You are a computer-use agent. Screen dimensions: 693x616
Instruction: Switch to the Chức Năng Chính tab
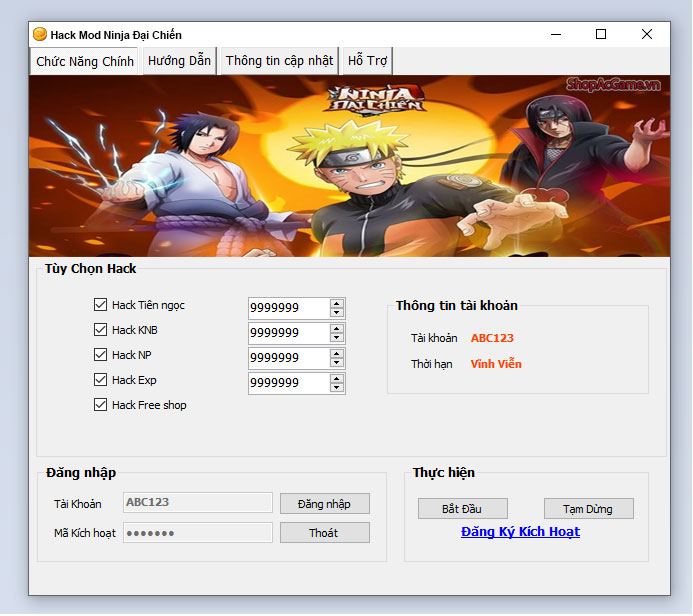click(x=84, y=61)
